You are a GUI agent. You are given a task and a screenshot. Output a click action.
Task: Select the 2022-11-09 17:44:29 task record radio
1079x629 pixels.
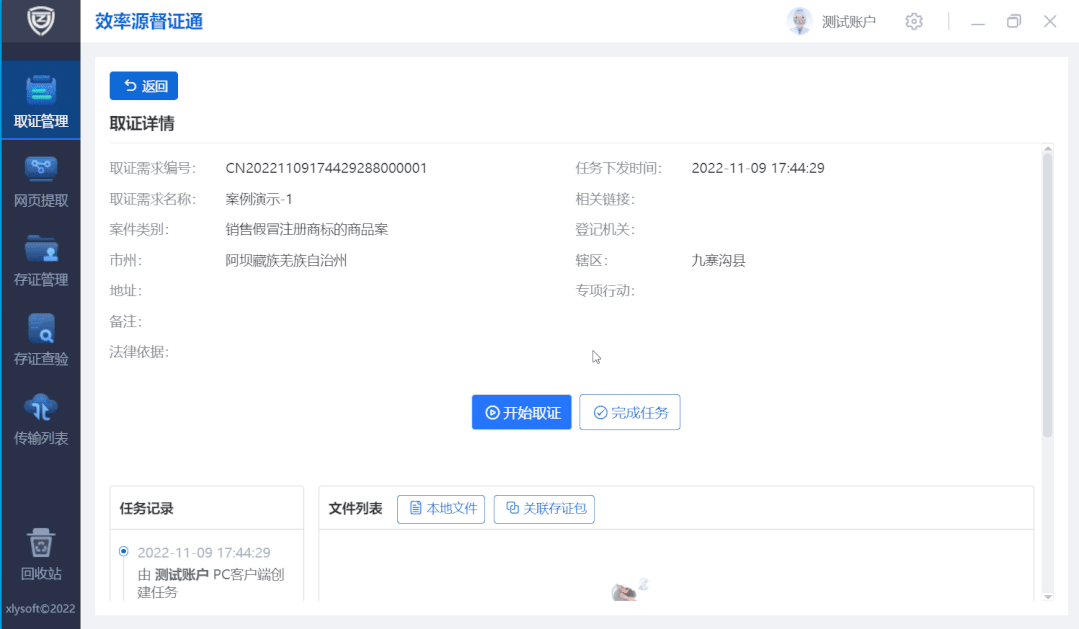[x=124, y=551]
